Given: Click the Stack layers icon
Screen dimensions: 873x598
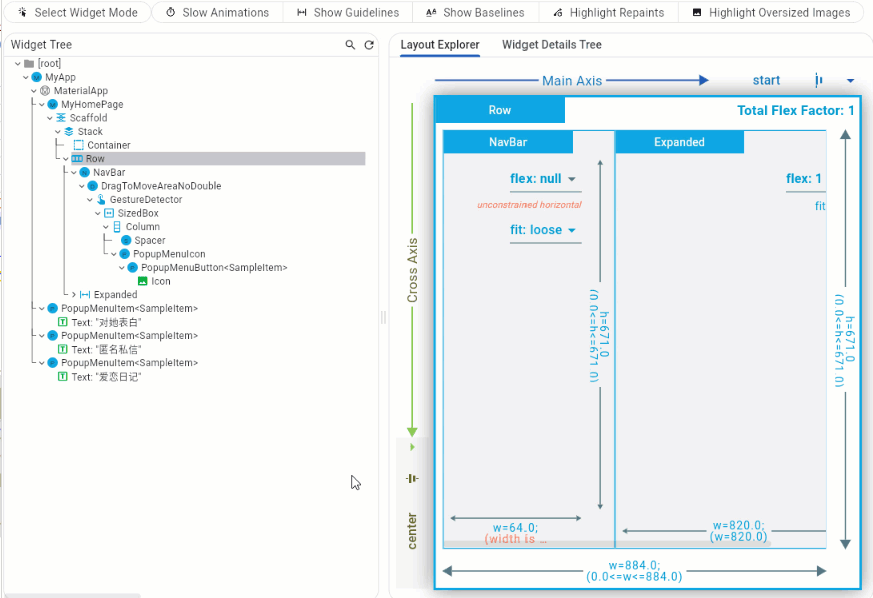Looking at the screenshot, I should [x=69, y=132].
